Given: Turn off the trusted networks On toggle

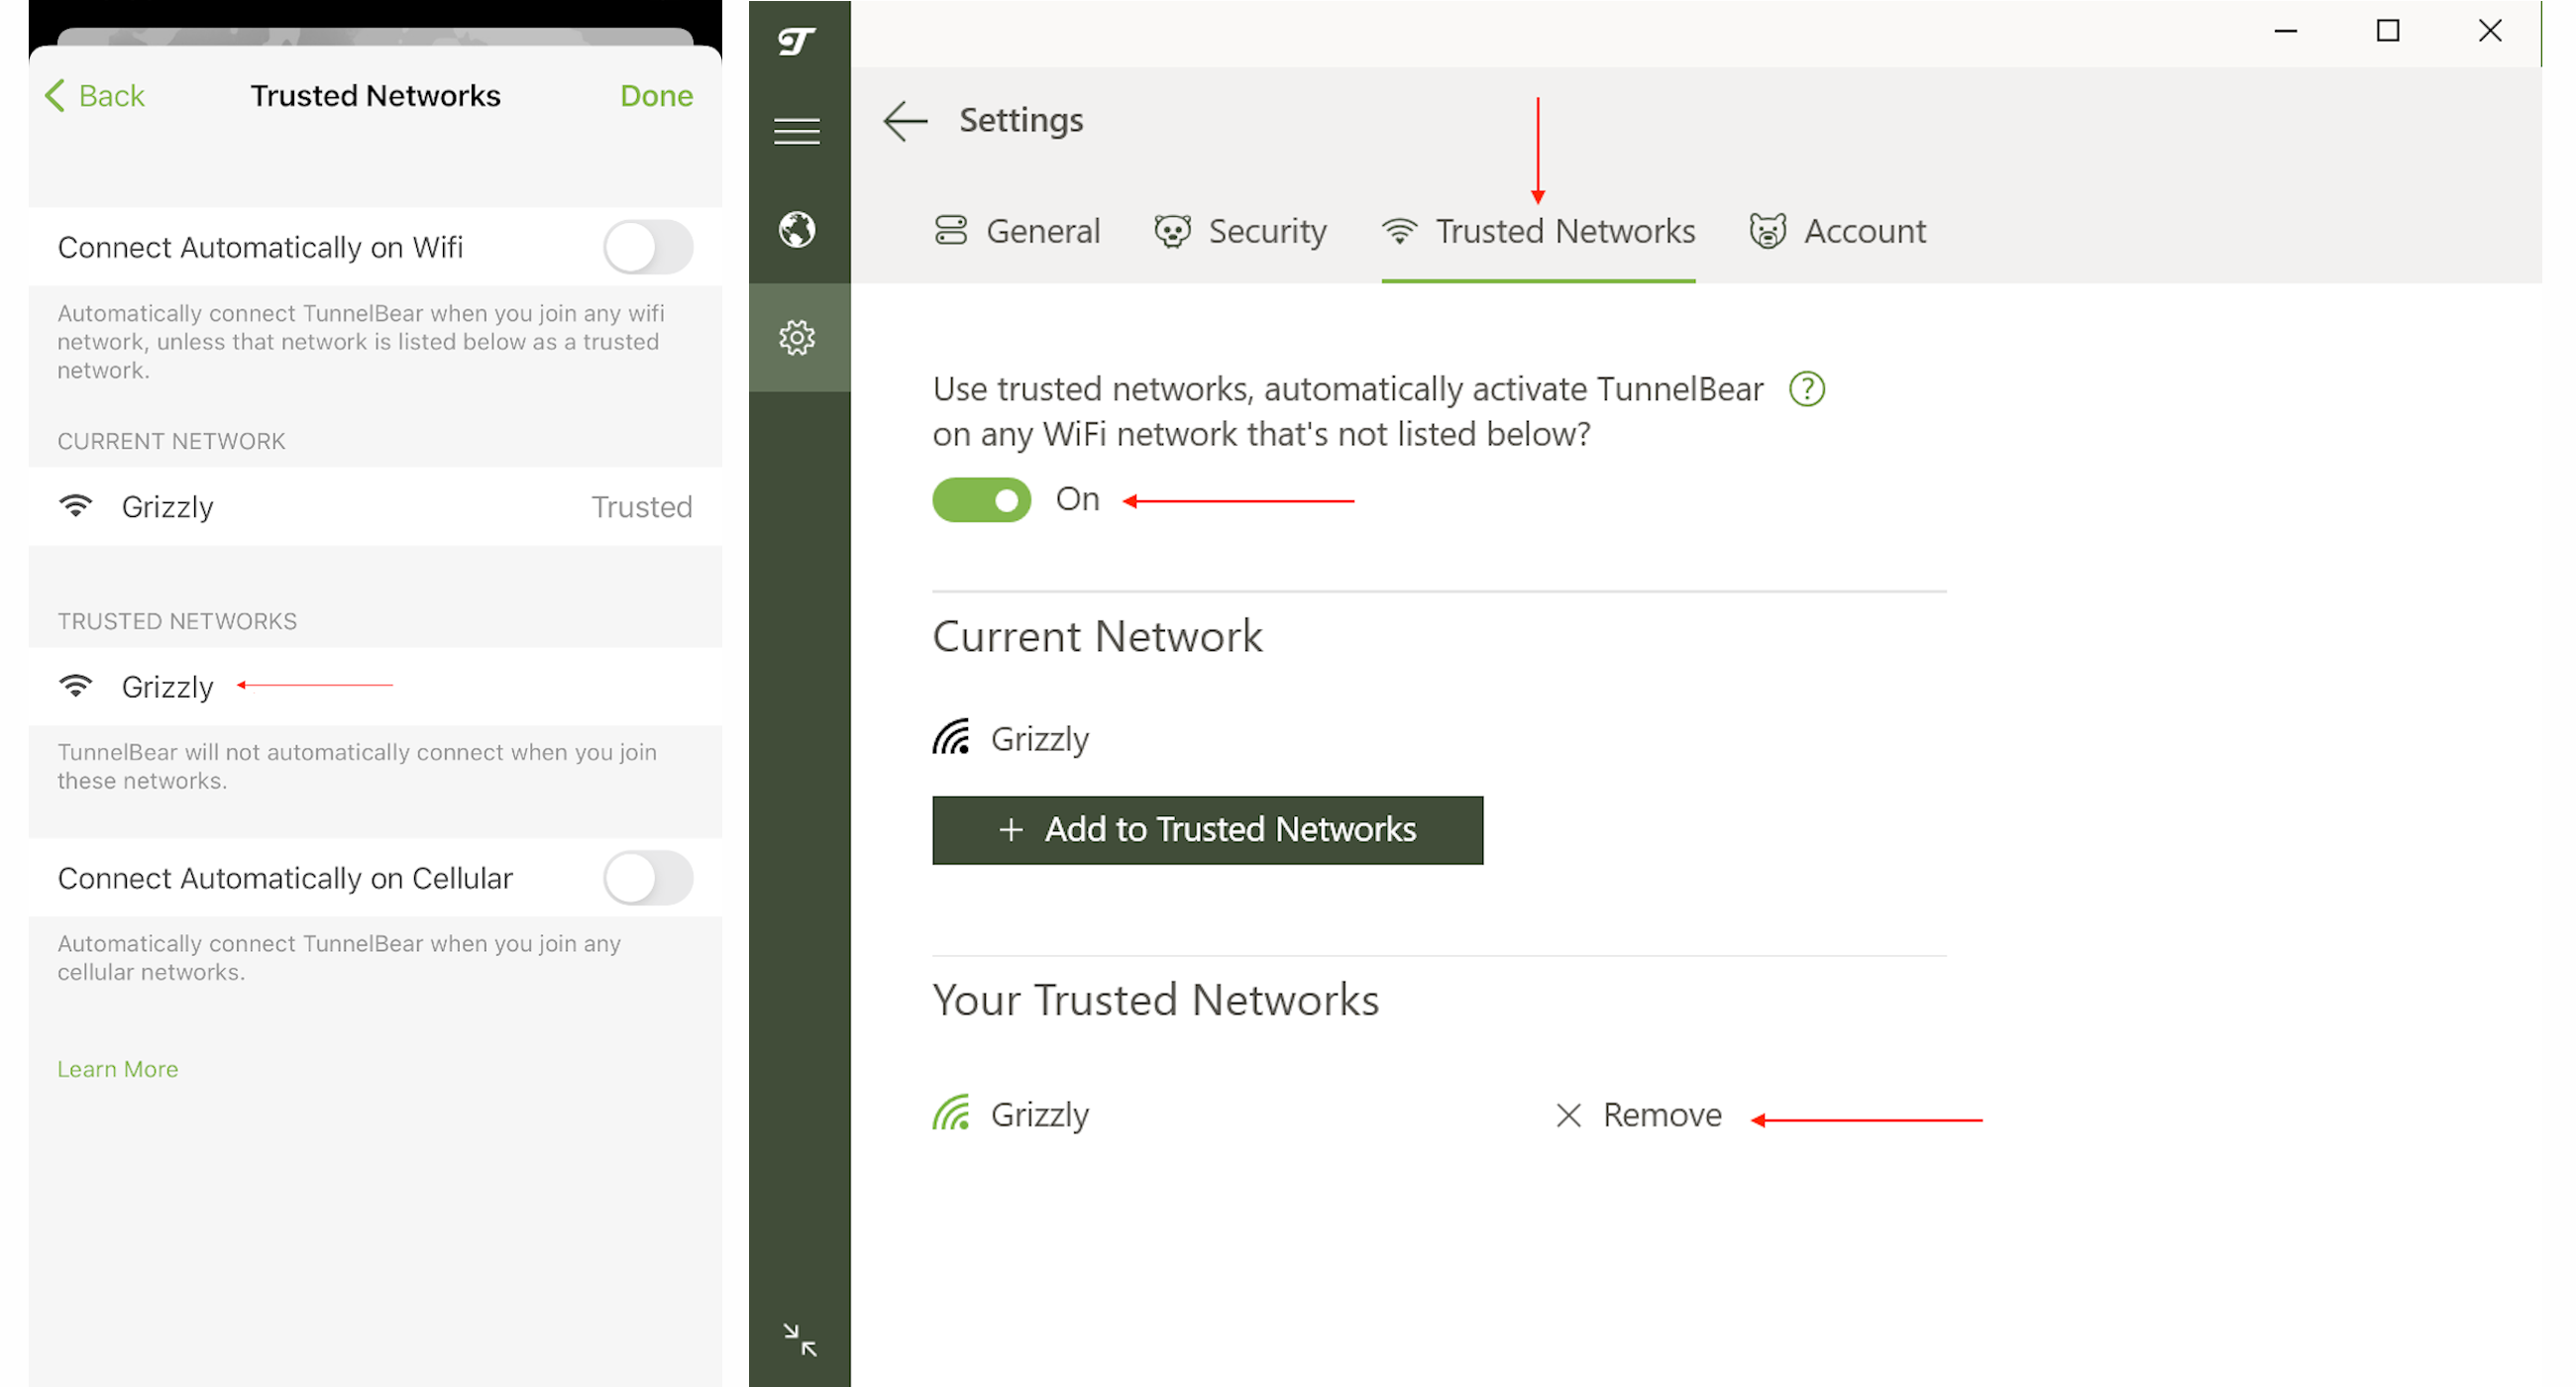Looking at the screenshot, I should click(x=981, y=499).
